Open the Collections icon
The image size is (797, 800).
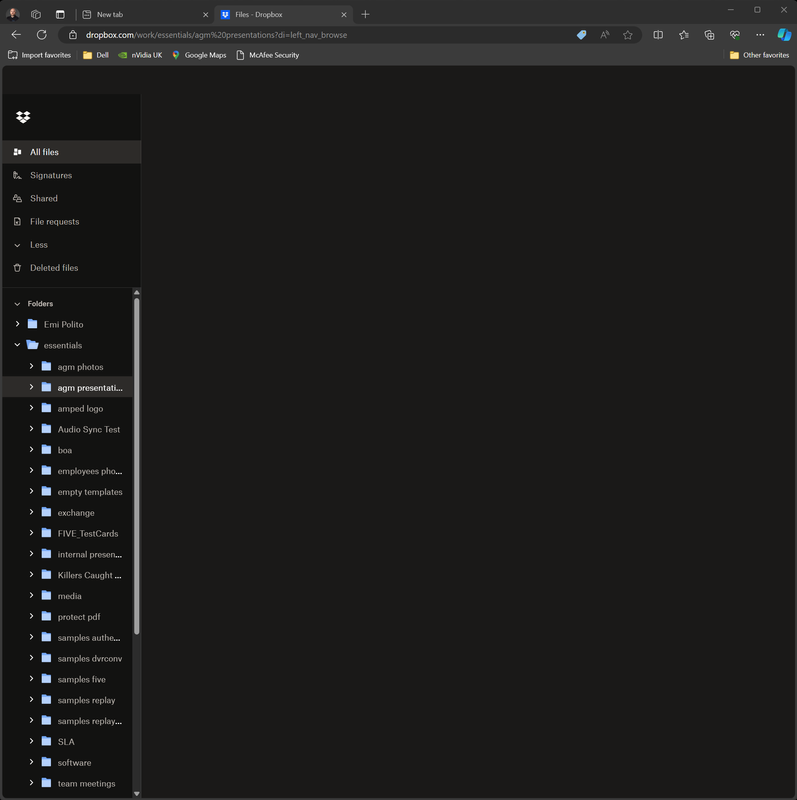[709, 35]
